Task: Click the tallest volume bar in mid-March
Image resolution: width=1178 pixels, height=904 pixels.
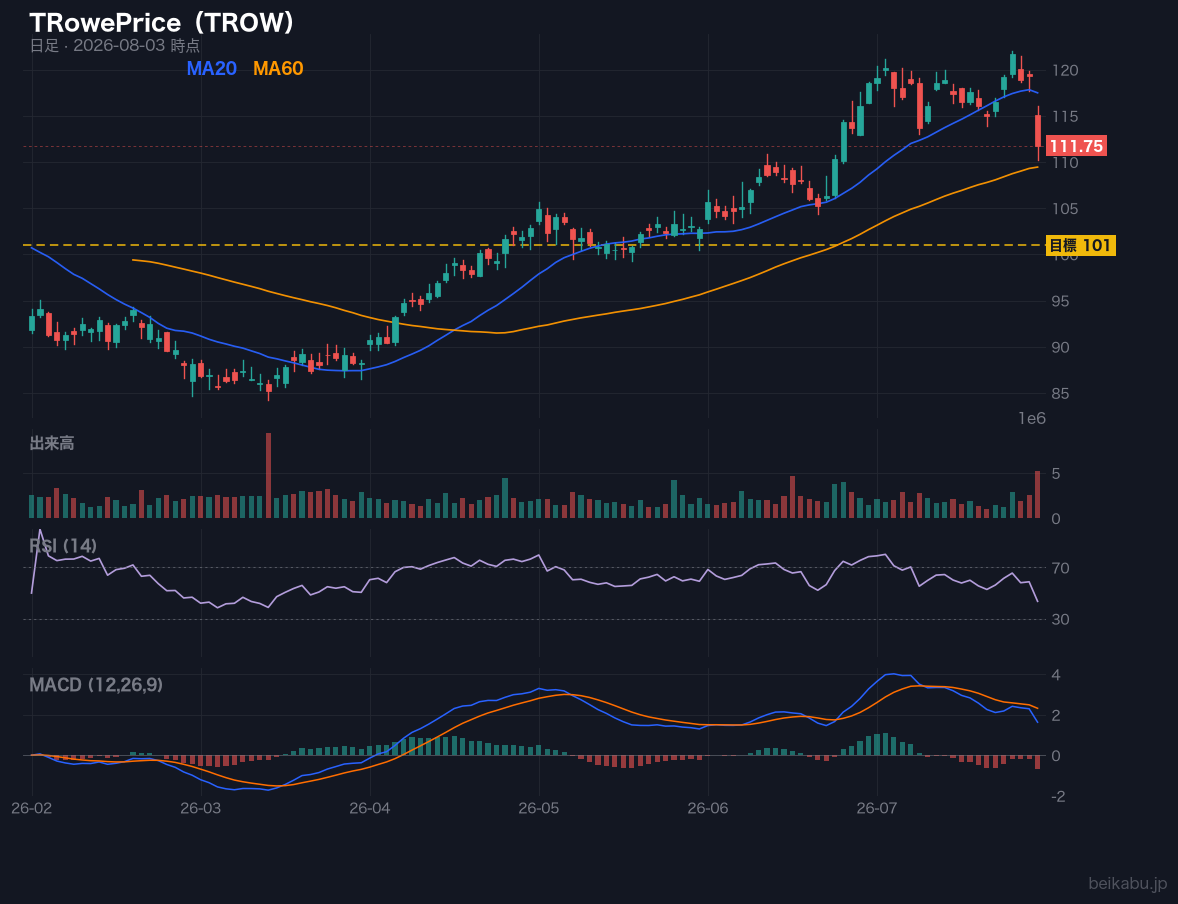Action: [268, 476]
